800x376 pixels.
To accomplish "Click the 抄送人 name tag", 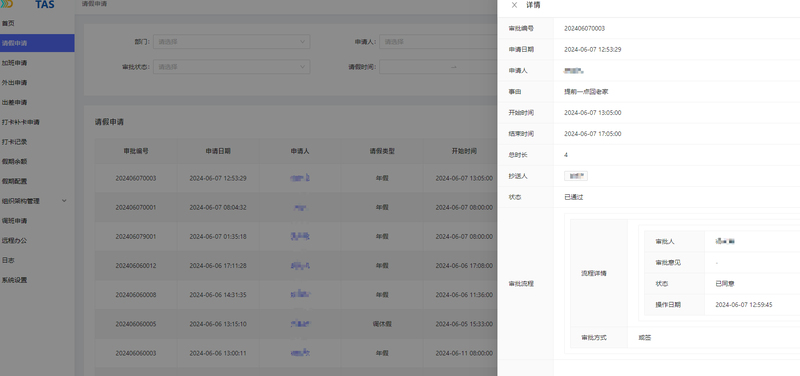I will pos(576,176).
